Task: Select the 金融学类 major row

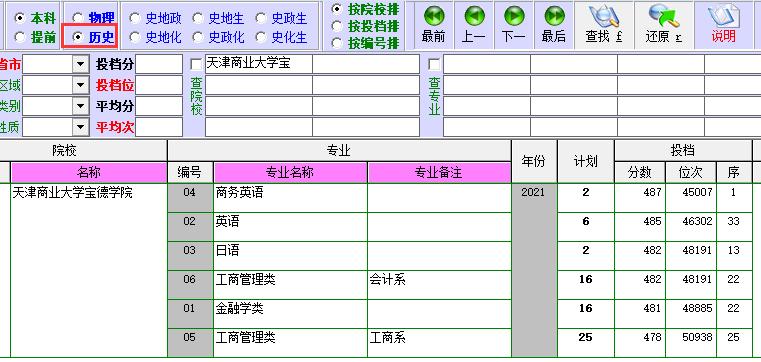Action: [290, 314]
